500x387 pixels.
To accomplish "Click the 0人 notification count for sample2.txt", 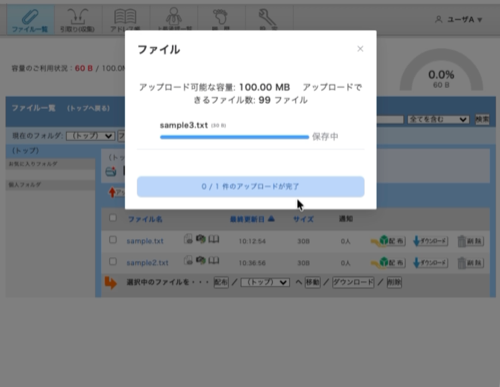I will pyautogui.click(x=345, y=263).
